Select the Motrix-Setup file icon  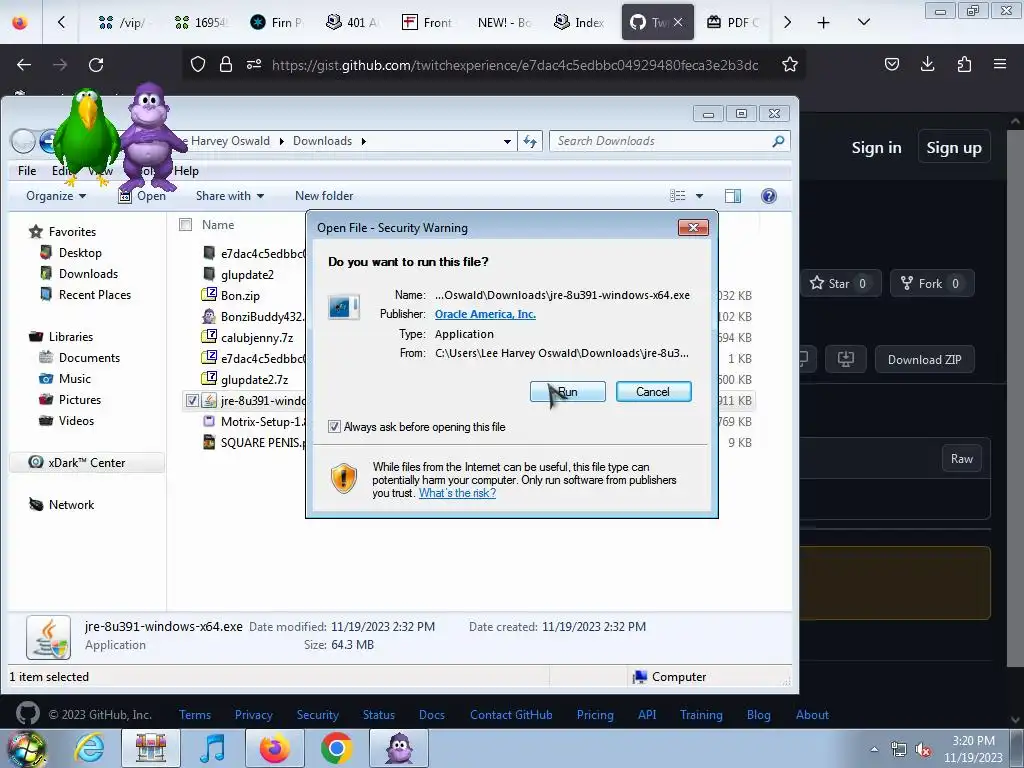click(x=209, y=421)
